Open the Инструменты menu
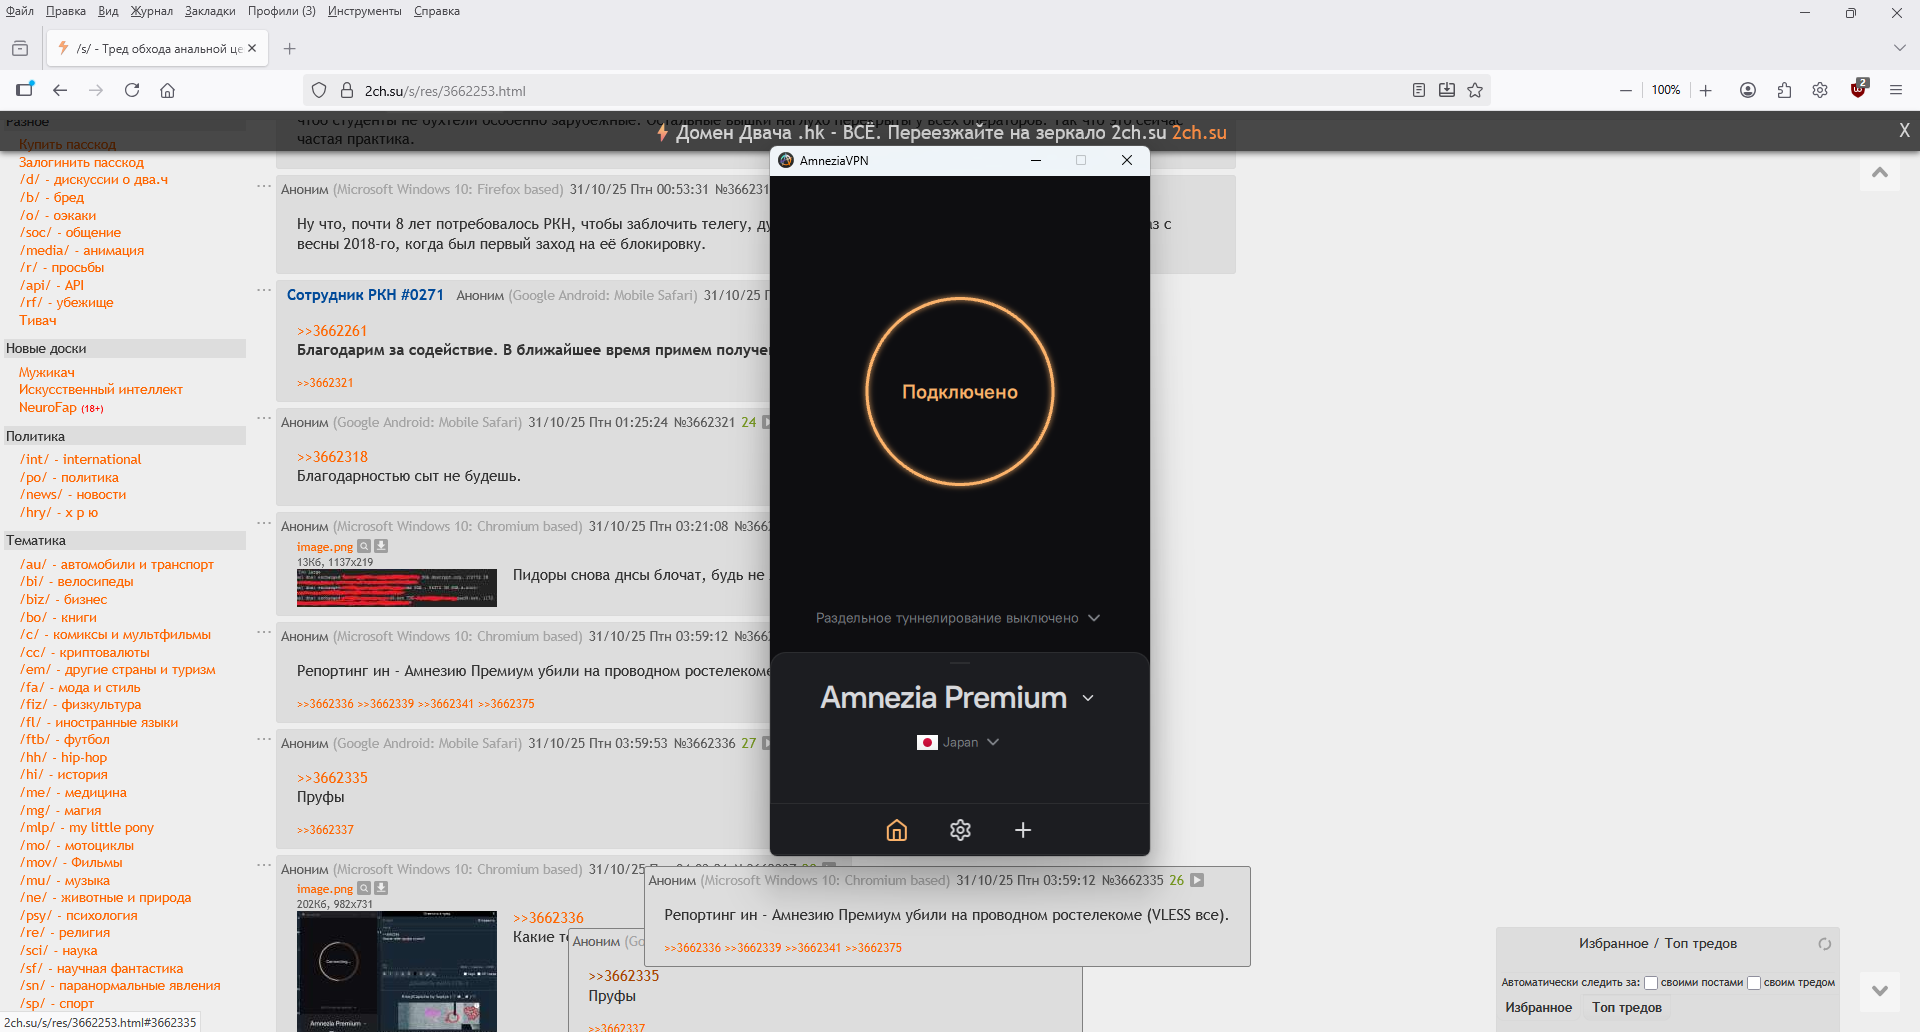Viewport: 1920px width, 1032px height. [365, 11]
